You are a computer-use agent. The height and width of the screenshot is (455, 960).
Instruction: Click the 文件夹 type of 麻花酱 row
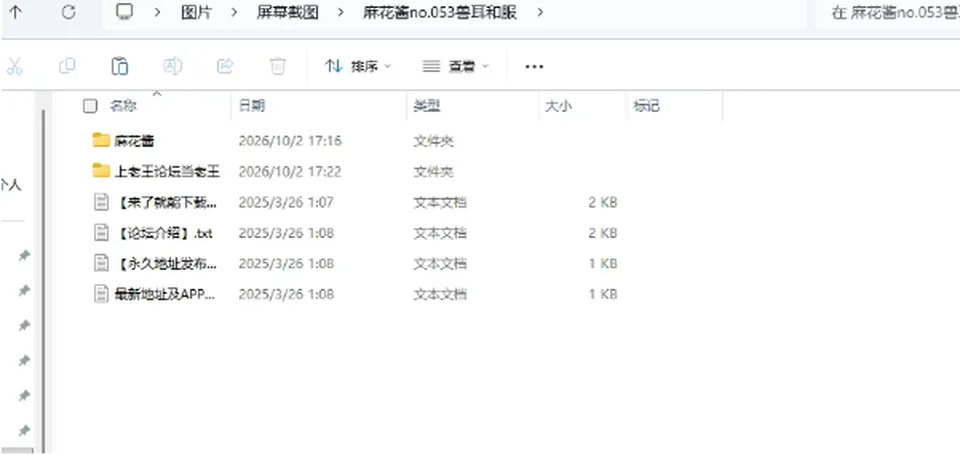coord(433,141)
